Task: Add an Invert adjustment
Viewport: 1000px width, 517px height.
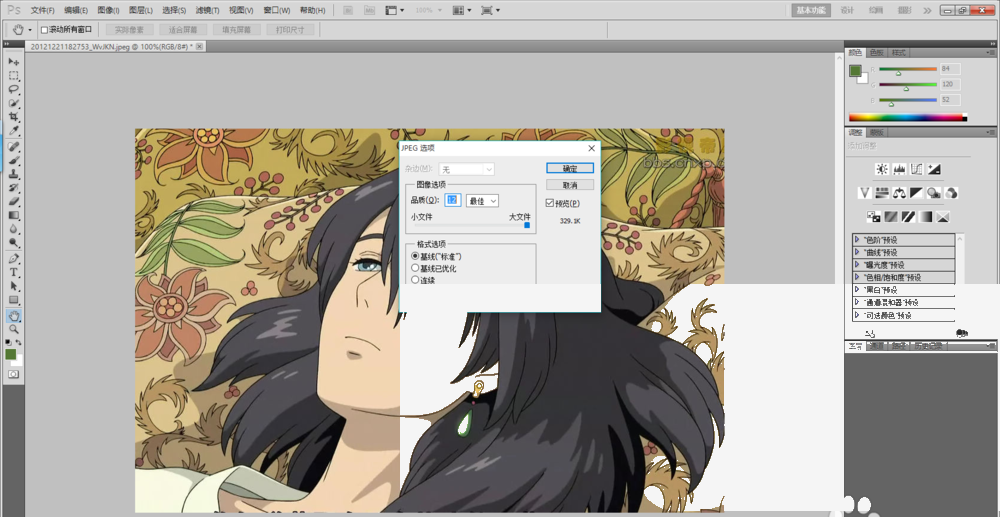Action: [874, 217]
